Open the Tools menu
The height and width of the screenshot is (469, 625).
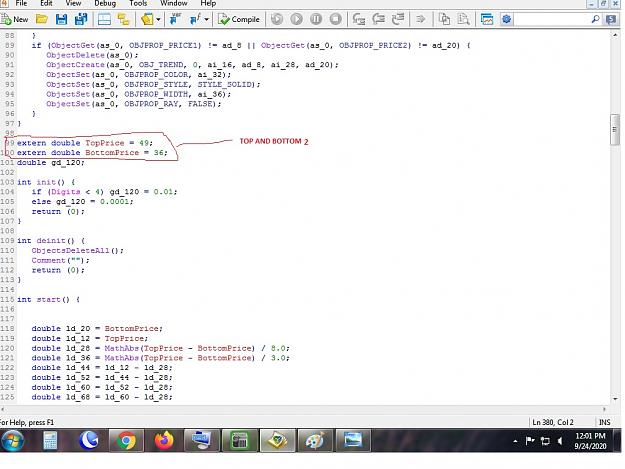coord(138,4)
